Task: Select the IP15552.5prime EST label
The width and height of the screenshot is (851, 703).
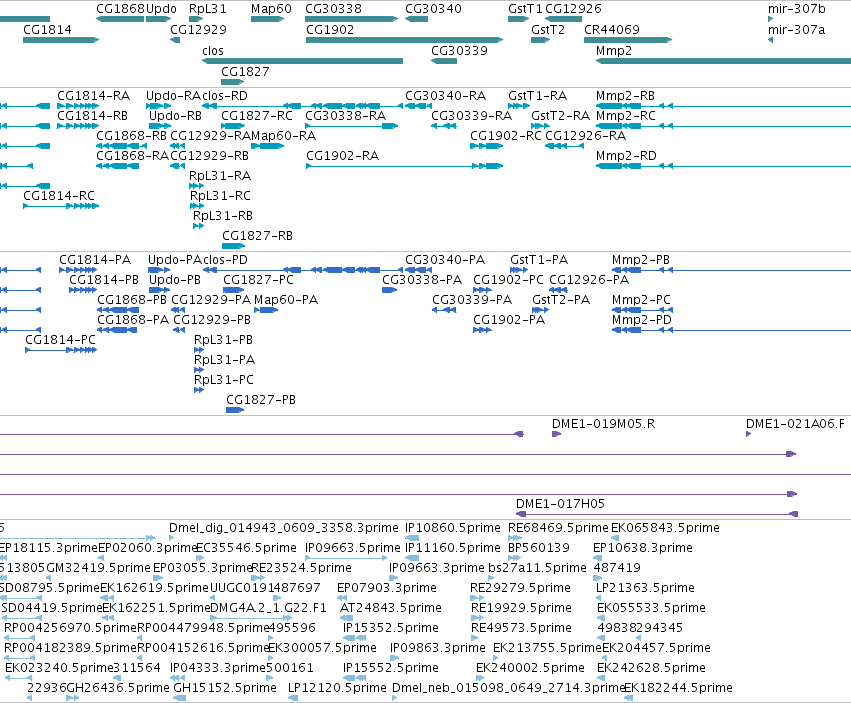Action: click(391, 668)
